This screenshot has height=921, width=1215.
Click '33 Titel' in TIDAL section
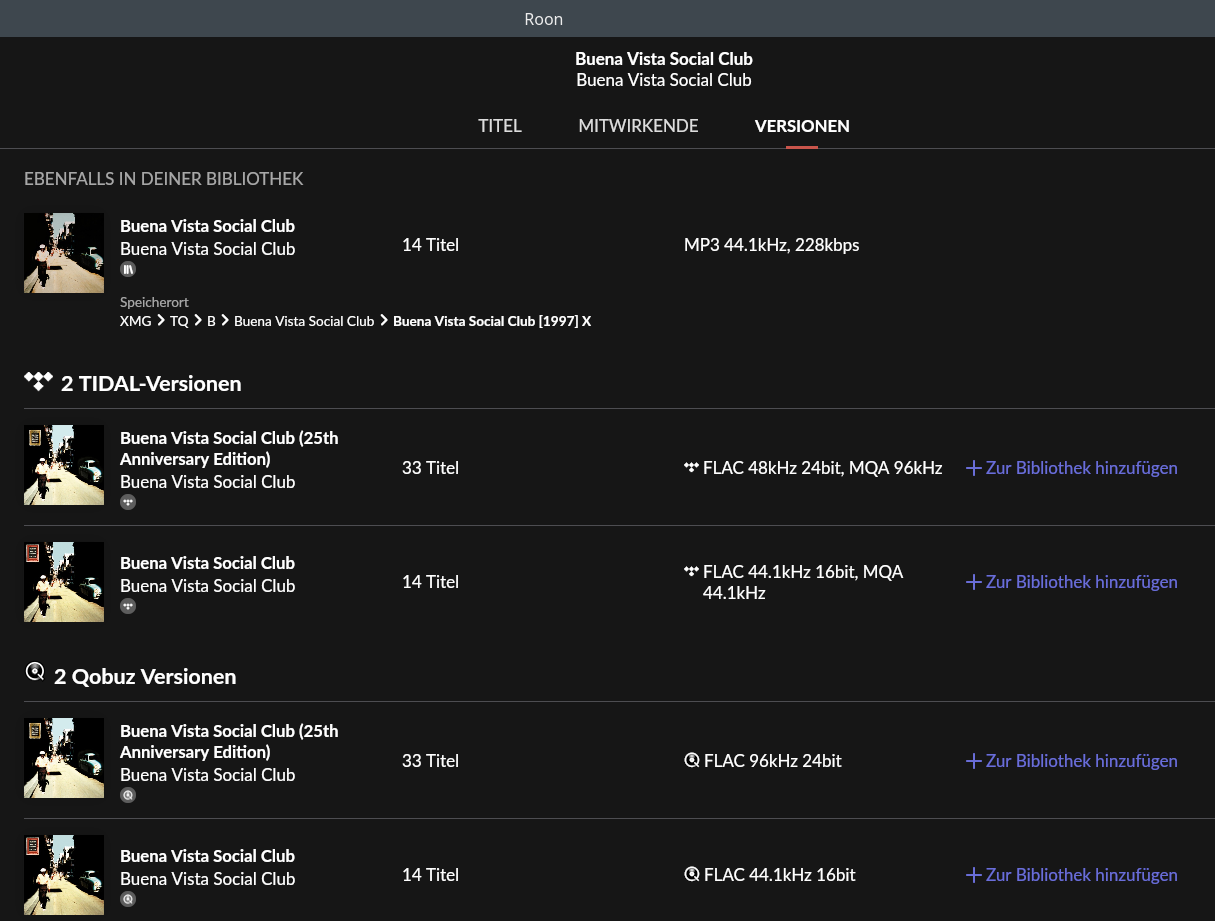coord(430,468)
